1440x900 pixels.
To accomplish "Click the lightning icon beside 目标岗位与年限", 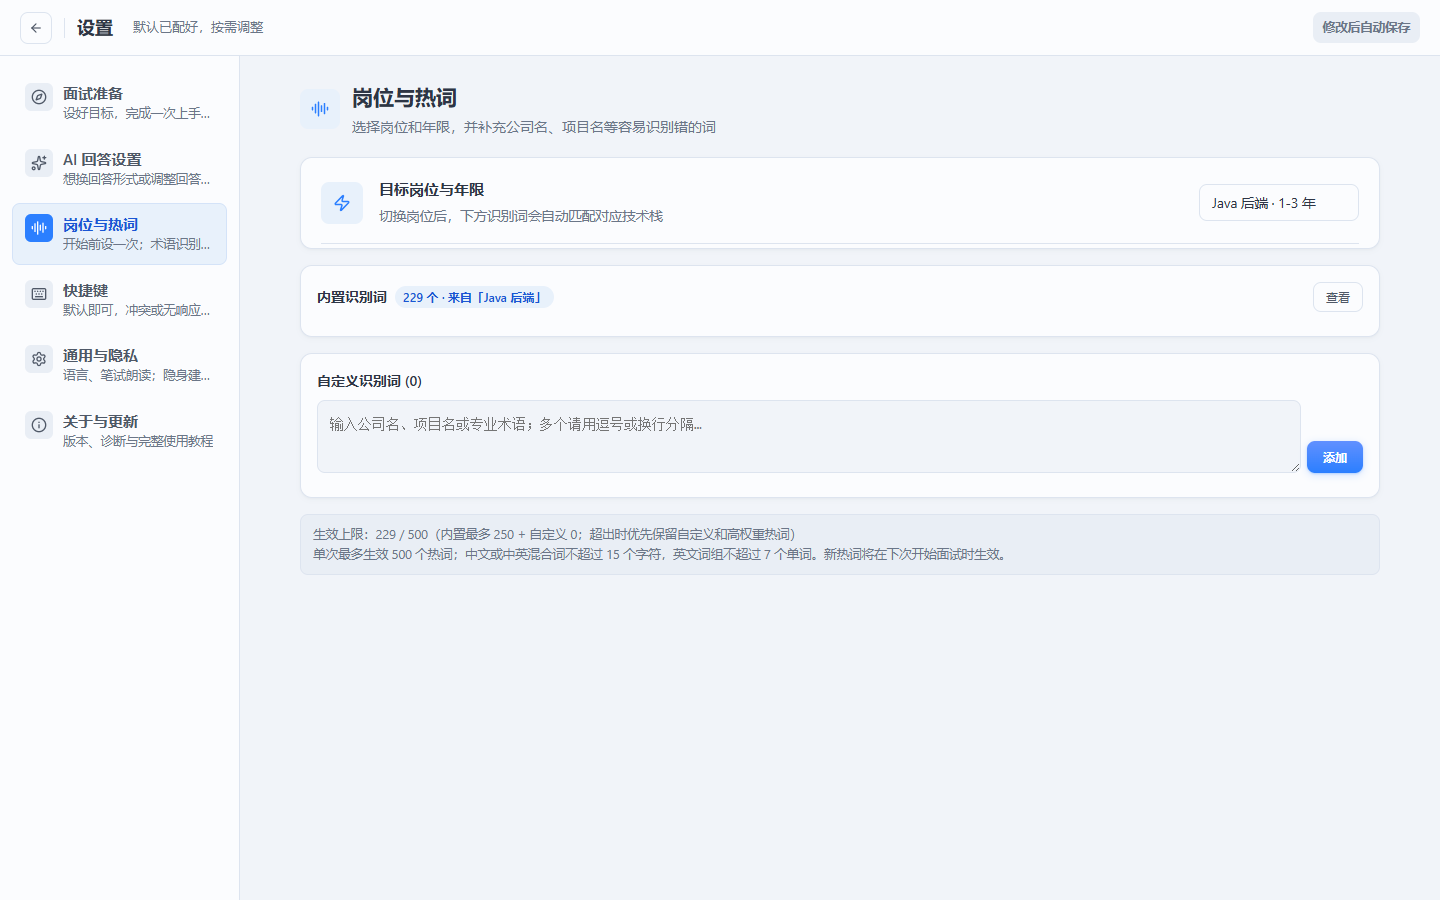I will point(342,203).
